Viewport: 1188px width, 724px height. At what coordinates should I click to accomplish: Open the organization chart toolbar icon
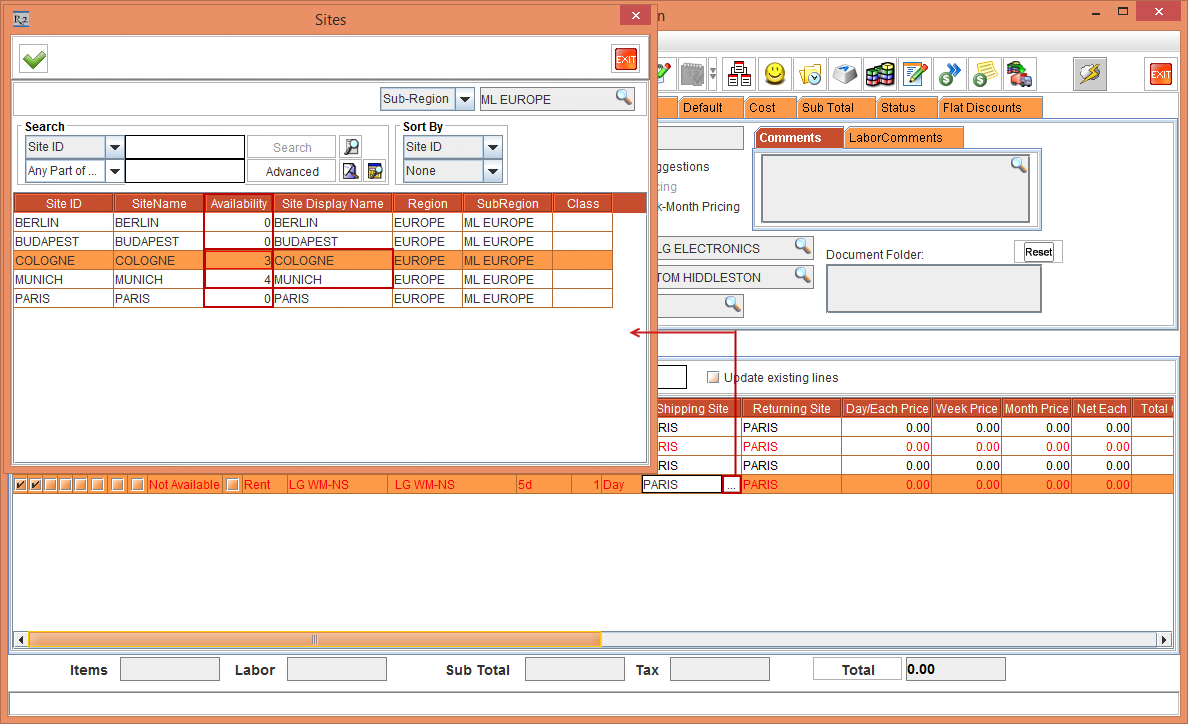tap(739, 74)
